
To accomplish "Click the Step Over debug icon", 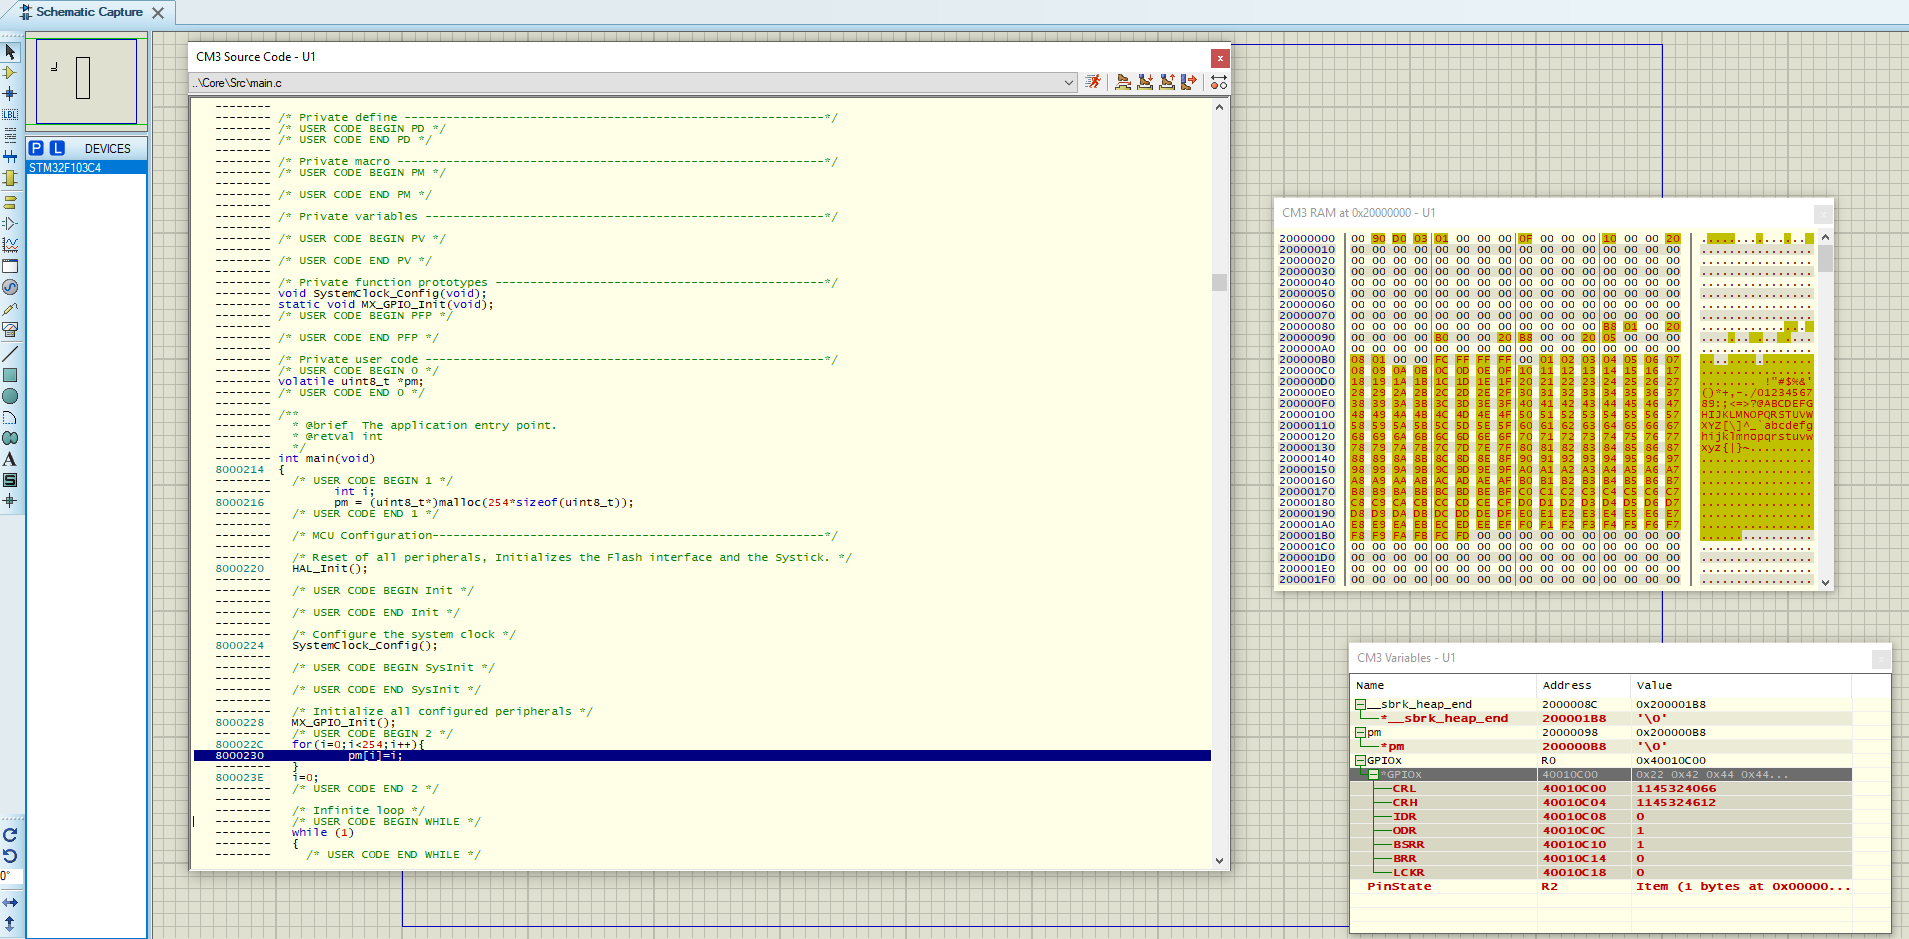I will click(x=1123, y=82).
